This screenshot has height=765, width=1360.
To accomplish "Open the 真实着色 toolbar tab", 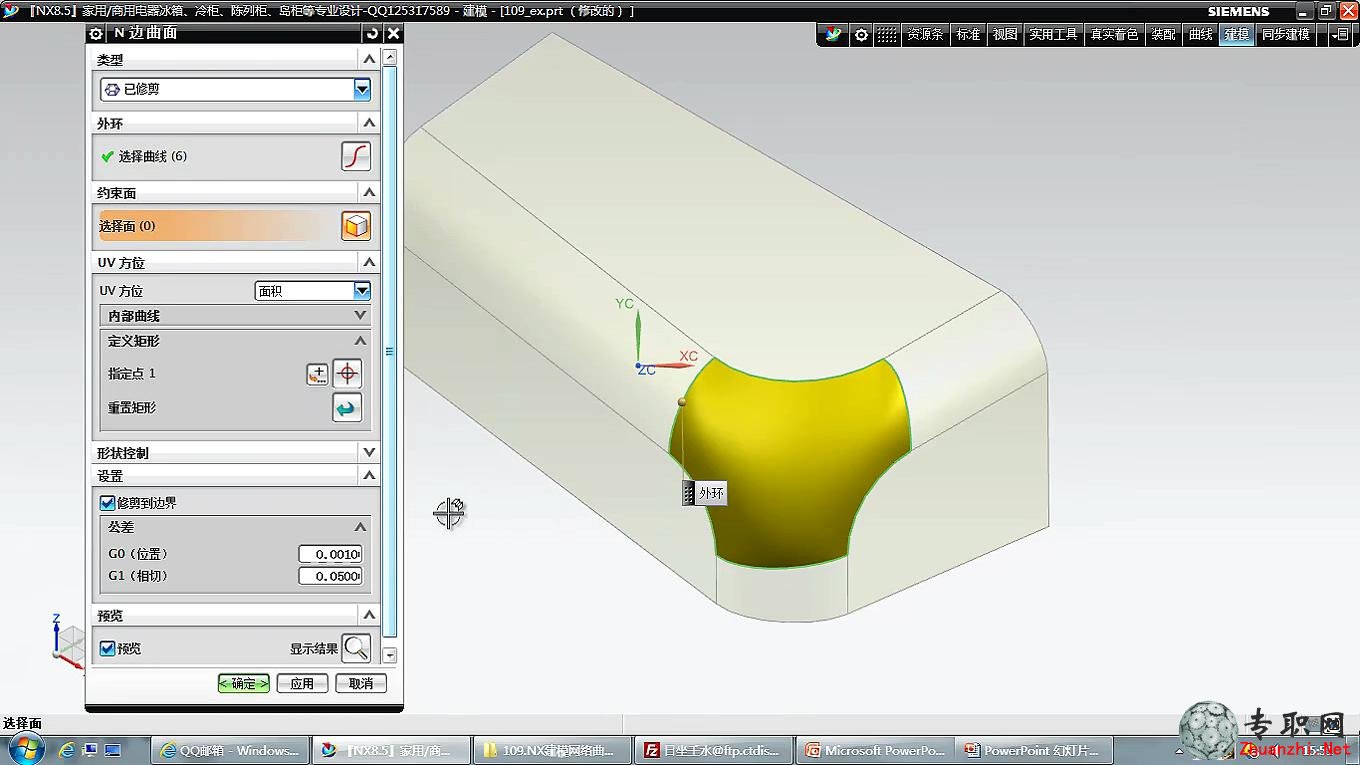I will coord(1114,34).
